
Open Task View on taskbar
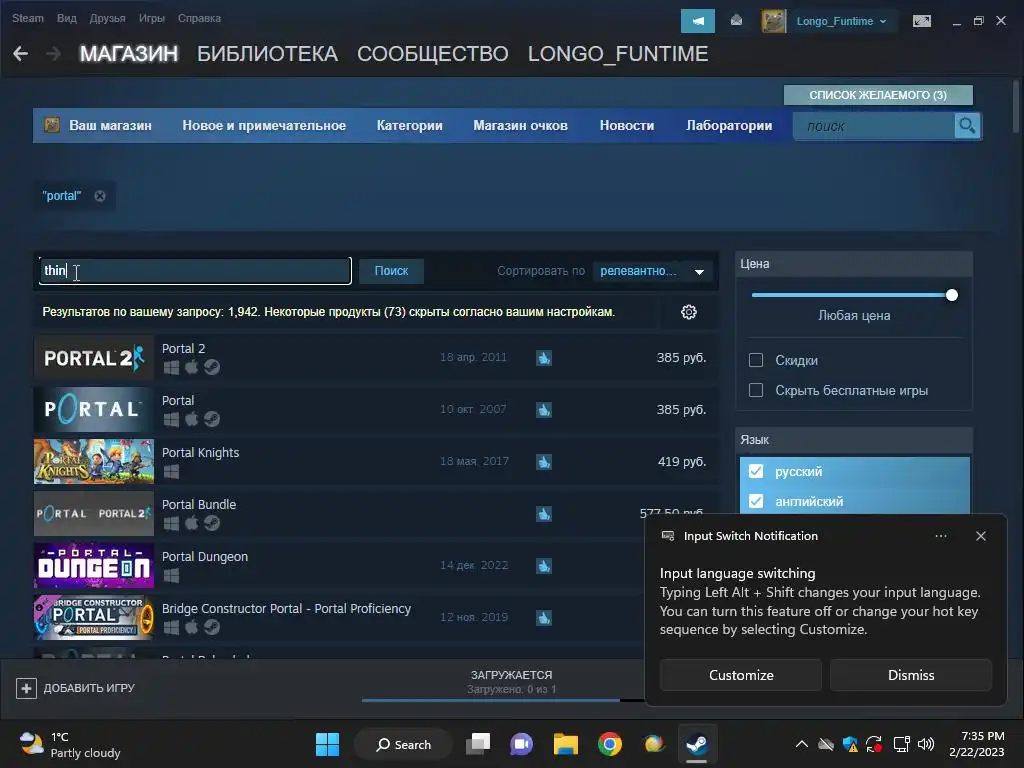point(478,744)
